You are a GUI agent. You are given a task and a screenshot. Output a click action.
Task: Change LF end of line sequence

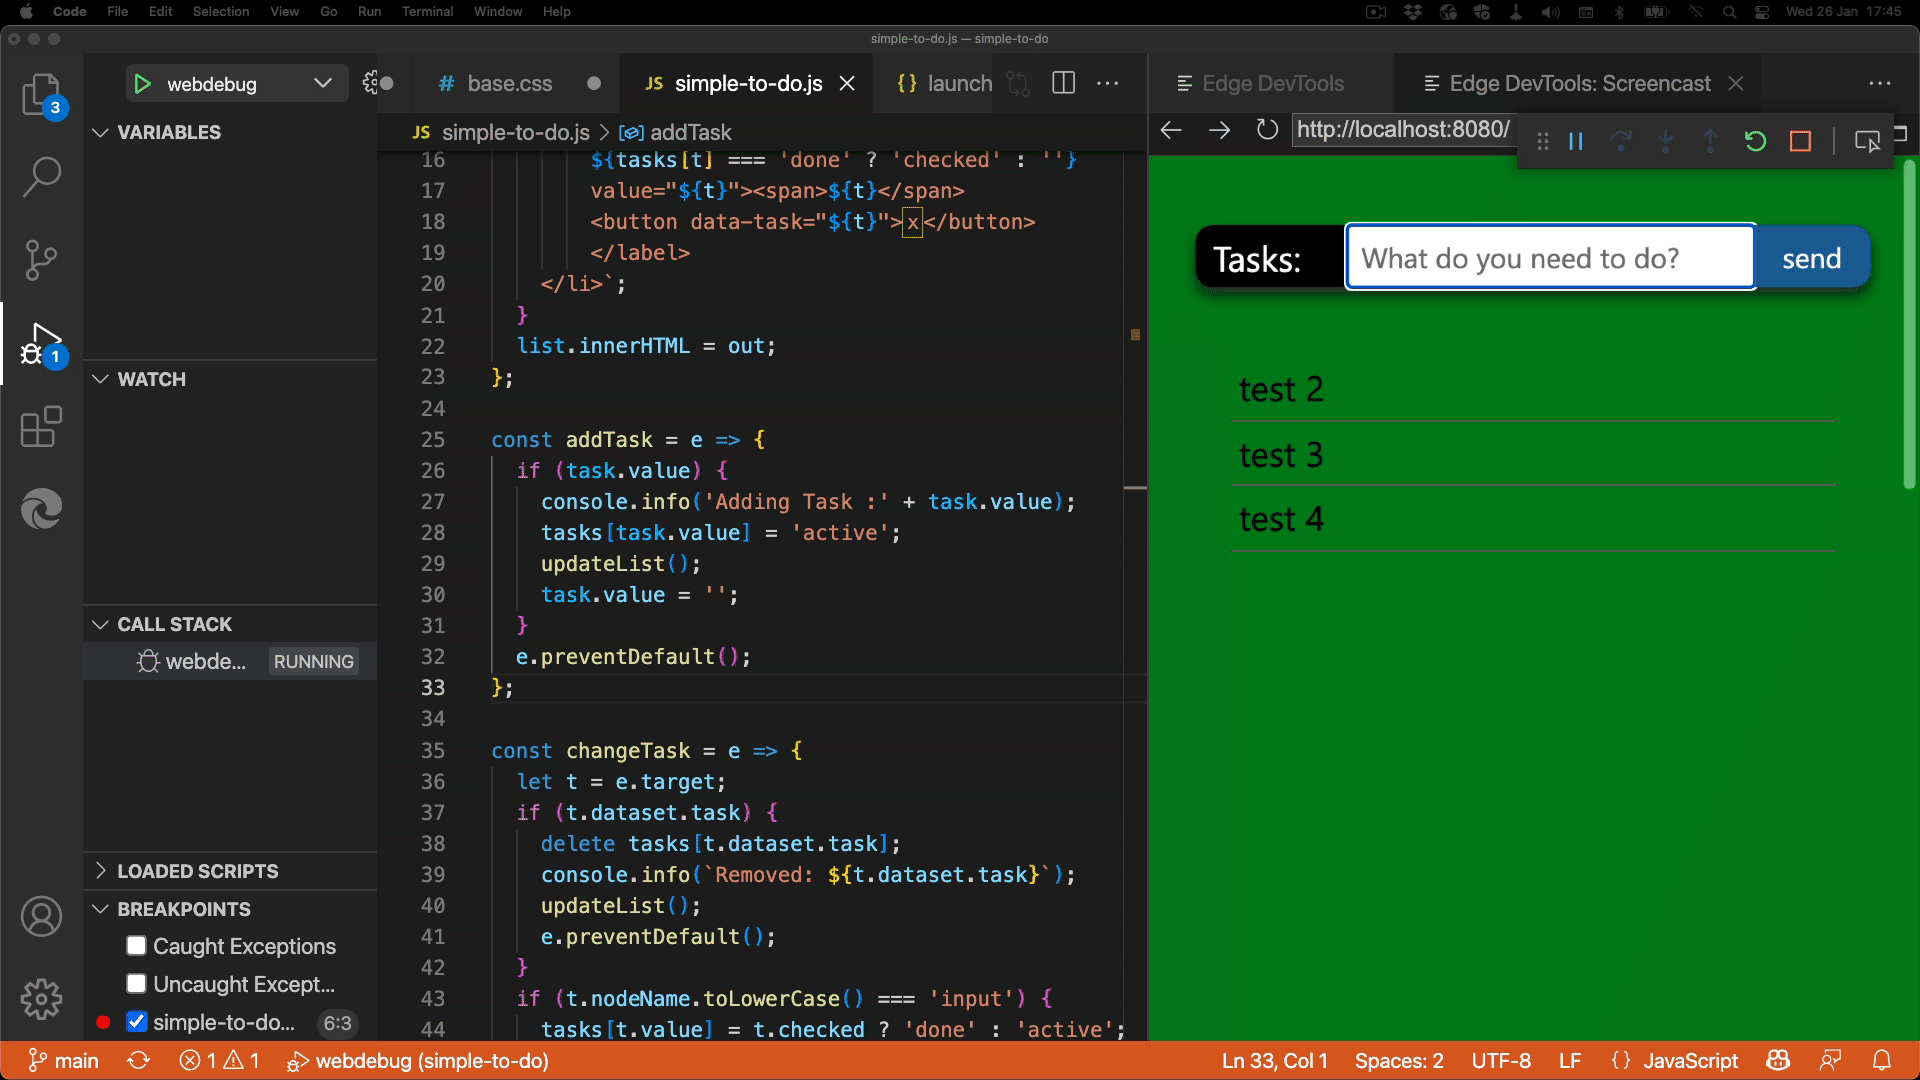pyautogui.click(x=1570, y=1061)
